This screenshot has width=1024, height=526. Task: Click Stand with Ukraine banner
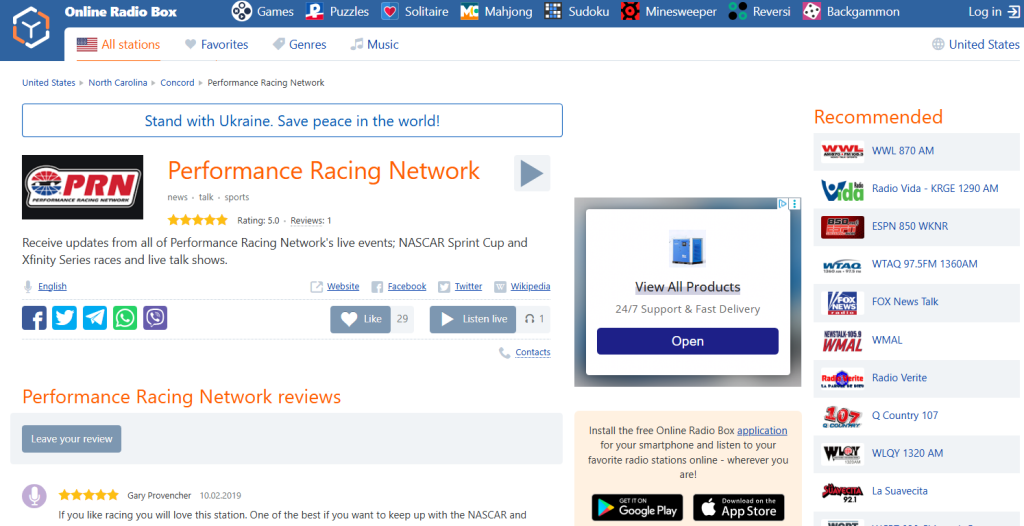click(x=292, y=120)
